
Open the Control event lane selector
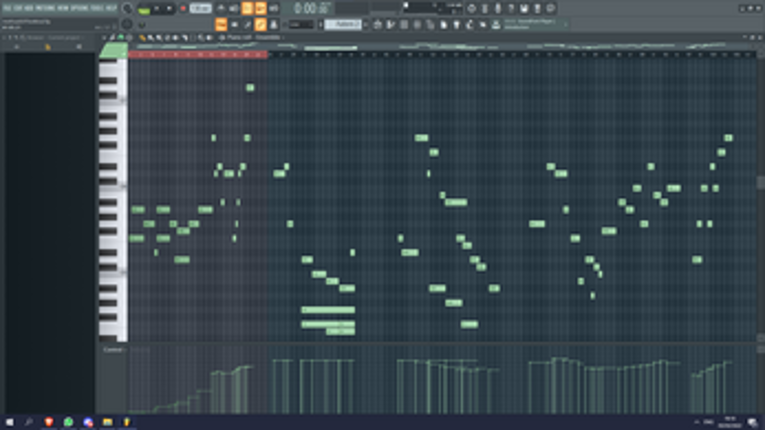pyautogui.click(x=113, y=349)
